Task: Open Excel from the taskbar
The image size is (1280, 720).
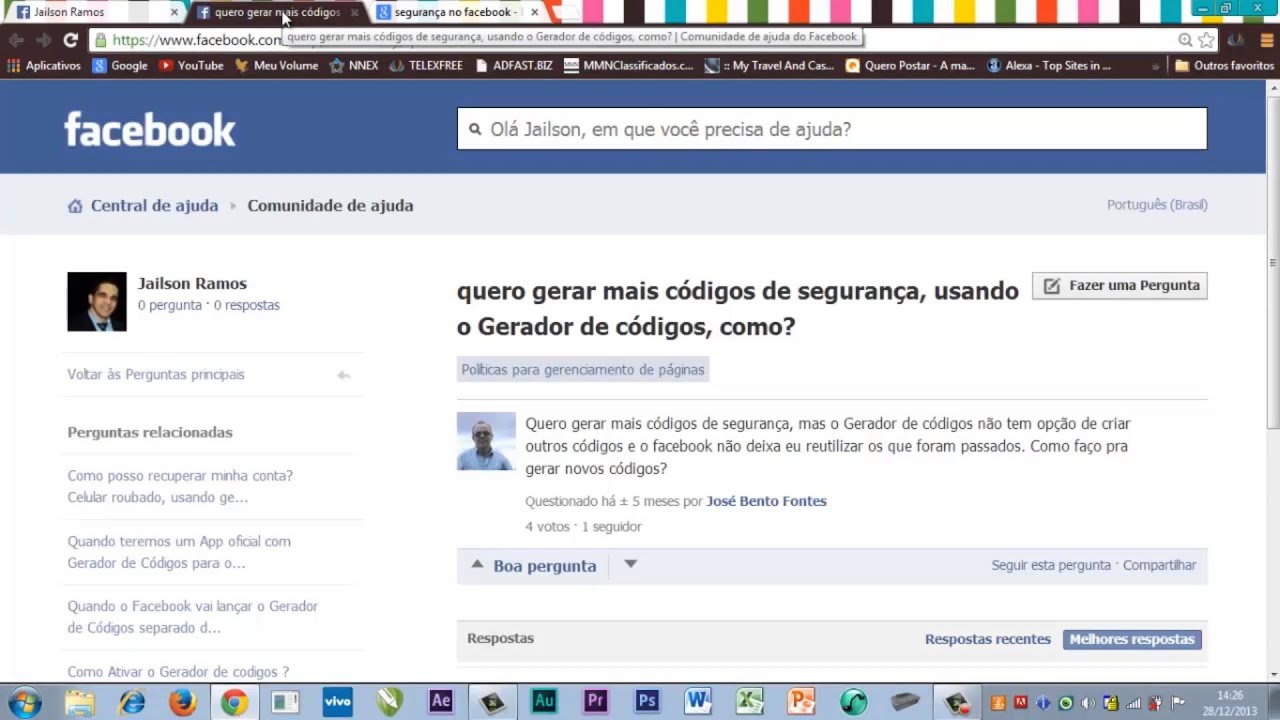Action: [750, 701]
